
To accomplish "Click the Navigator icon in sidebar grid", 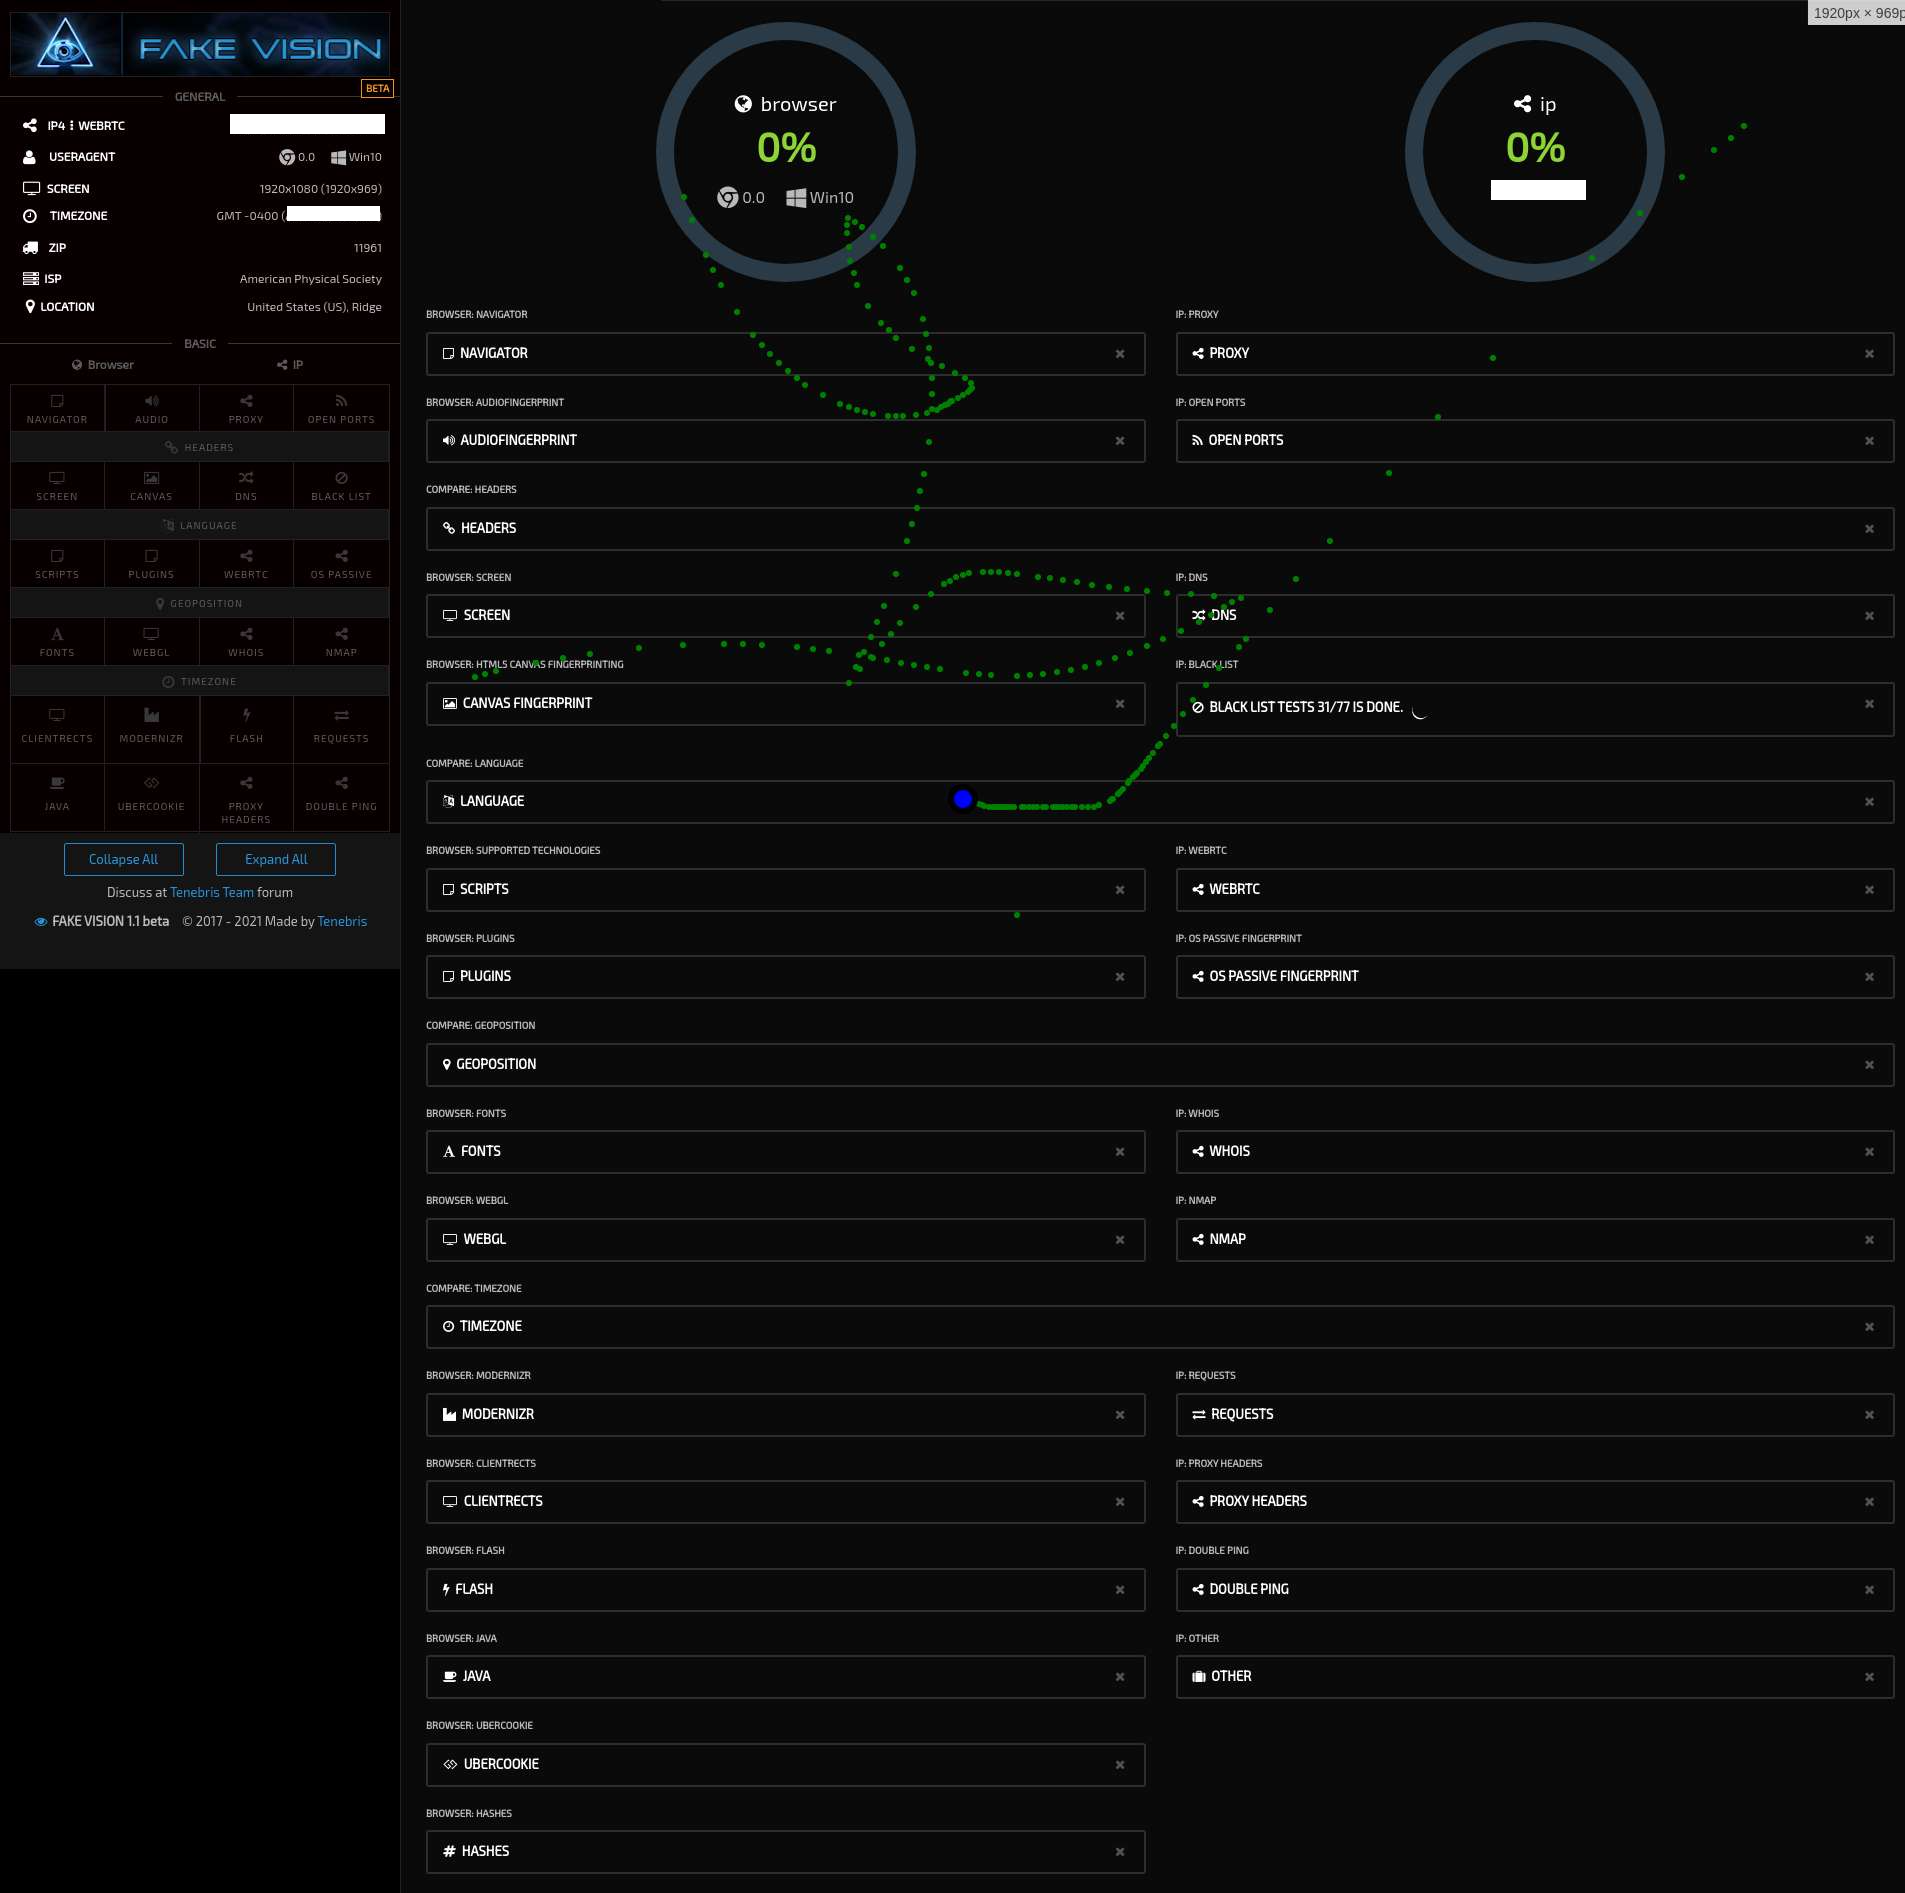I will point(57,408).
